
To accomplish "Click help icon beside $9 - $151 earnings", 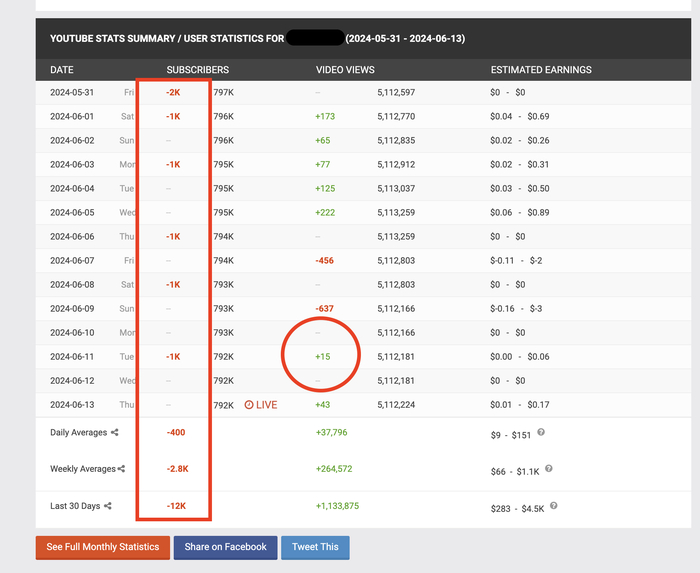I will point(541,432).
